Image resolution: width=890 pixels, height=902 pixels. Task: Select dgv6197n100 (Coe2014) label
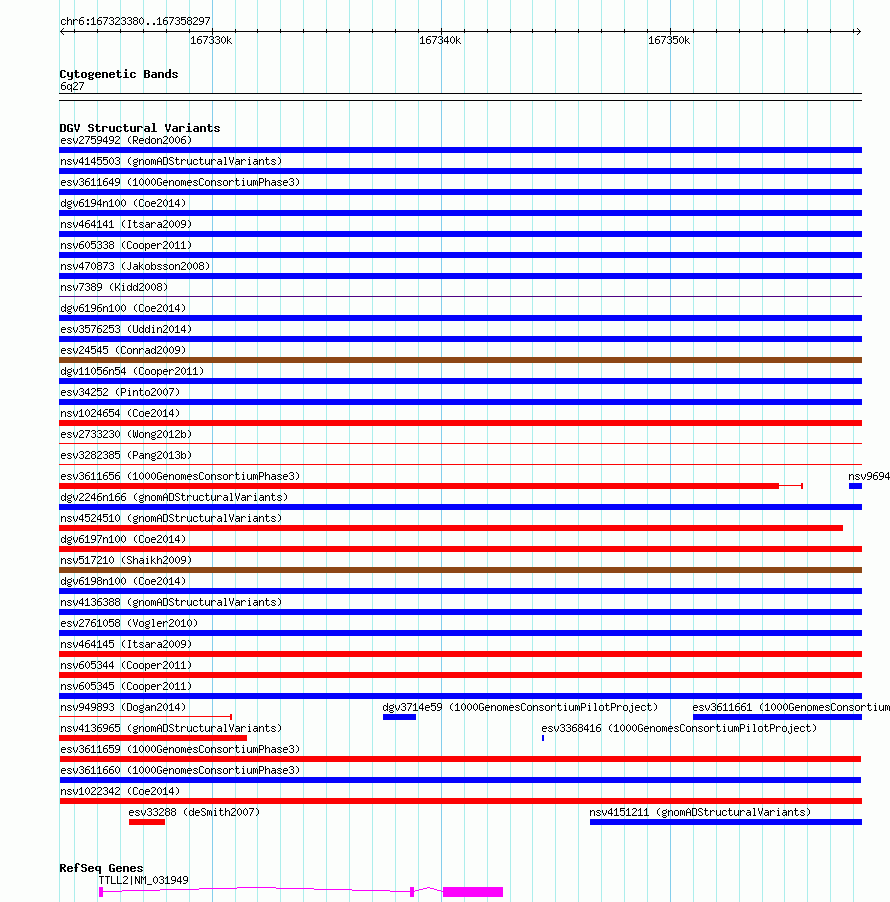click(123, 540)
